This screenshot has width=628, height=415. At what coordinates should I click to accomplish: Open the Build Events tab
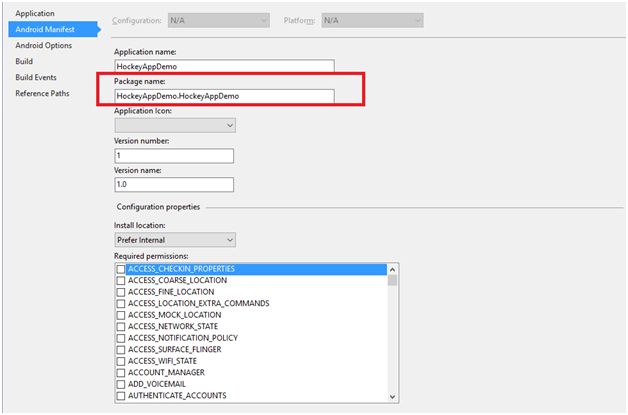click(36, 77)
